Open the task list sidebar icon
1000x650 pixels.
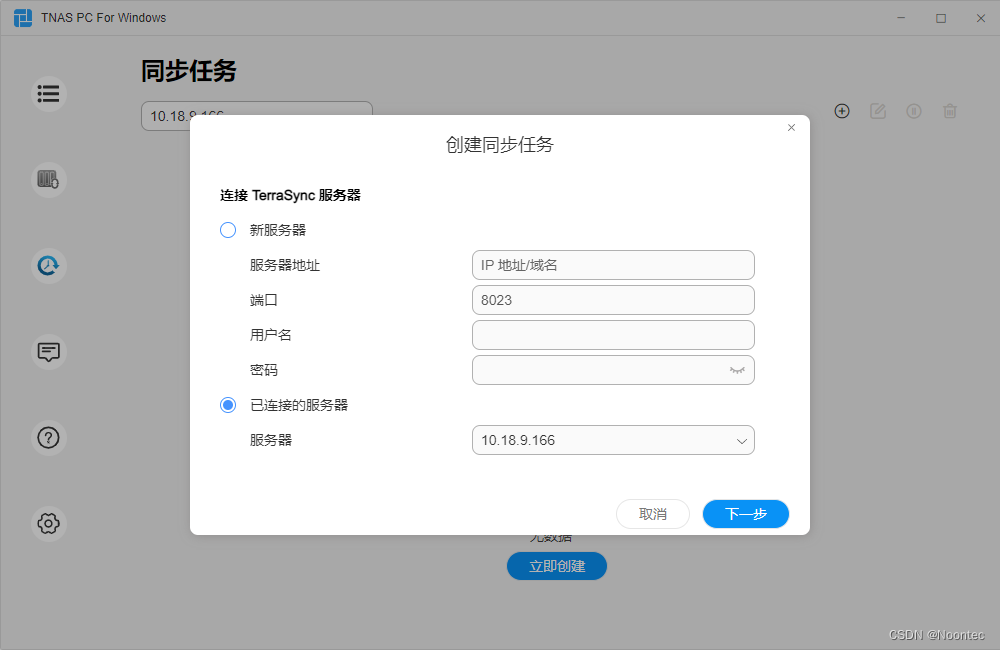pos(48,94)
